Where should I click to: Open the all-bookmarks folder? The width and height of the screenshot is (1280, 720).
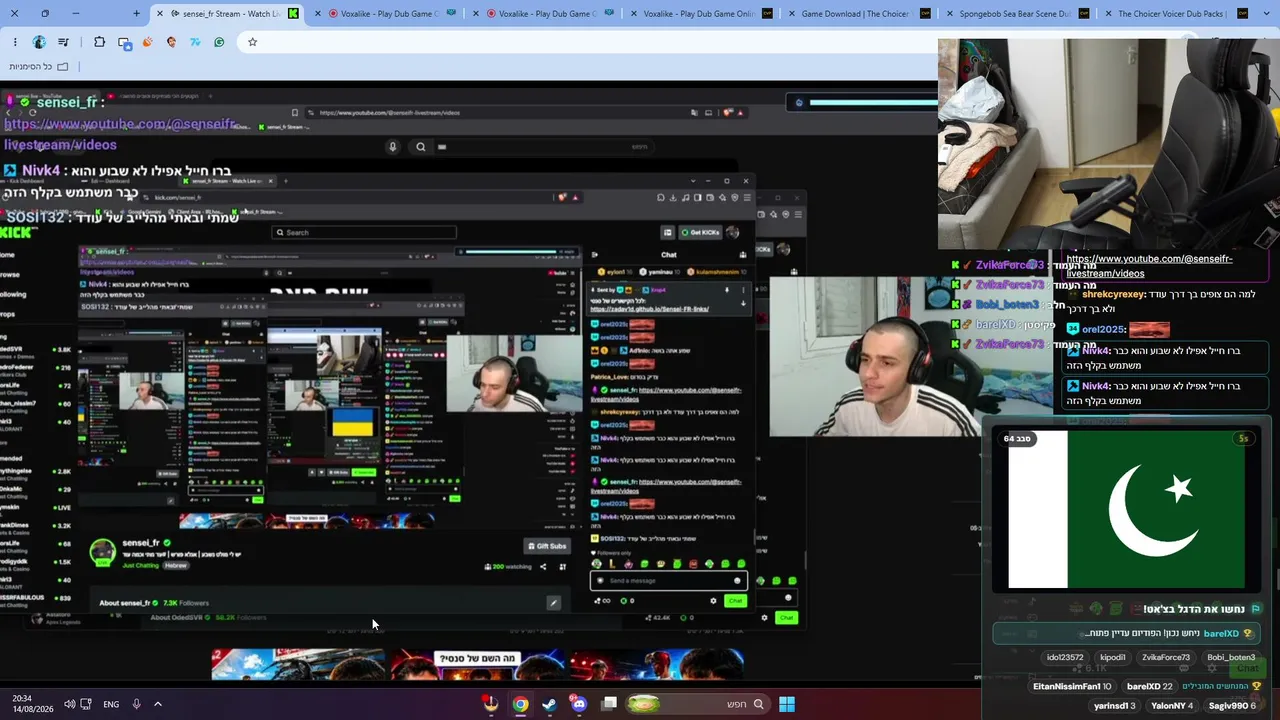point(38,66)
